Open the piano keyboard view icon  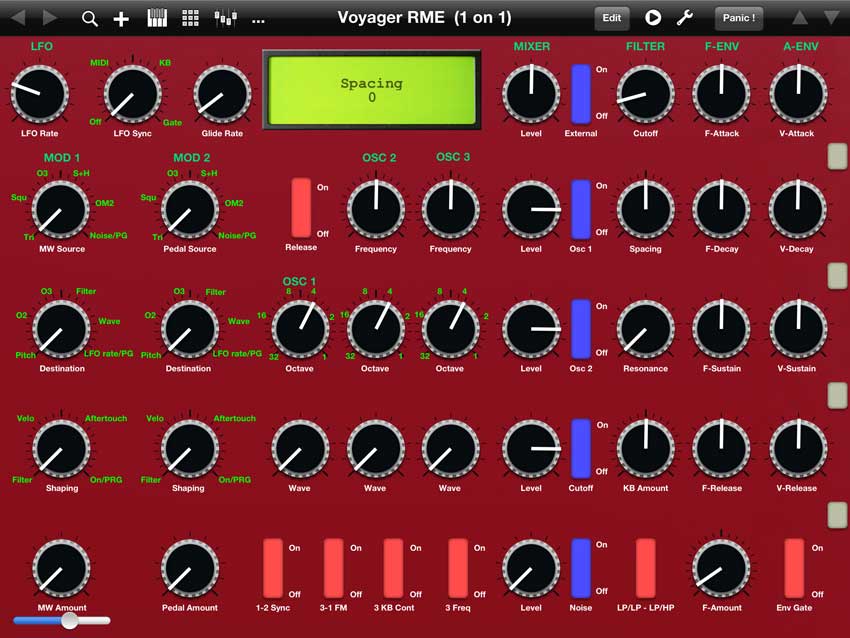[157, 18]
